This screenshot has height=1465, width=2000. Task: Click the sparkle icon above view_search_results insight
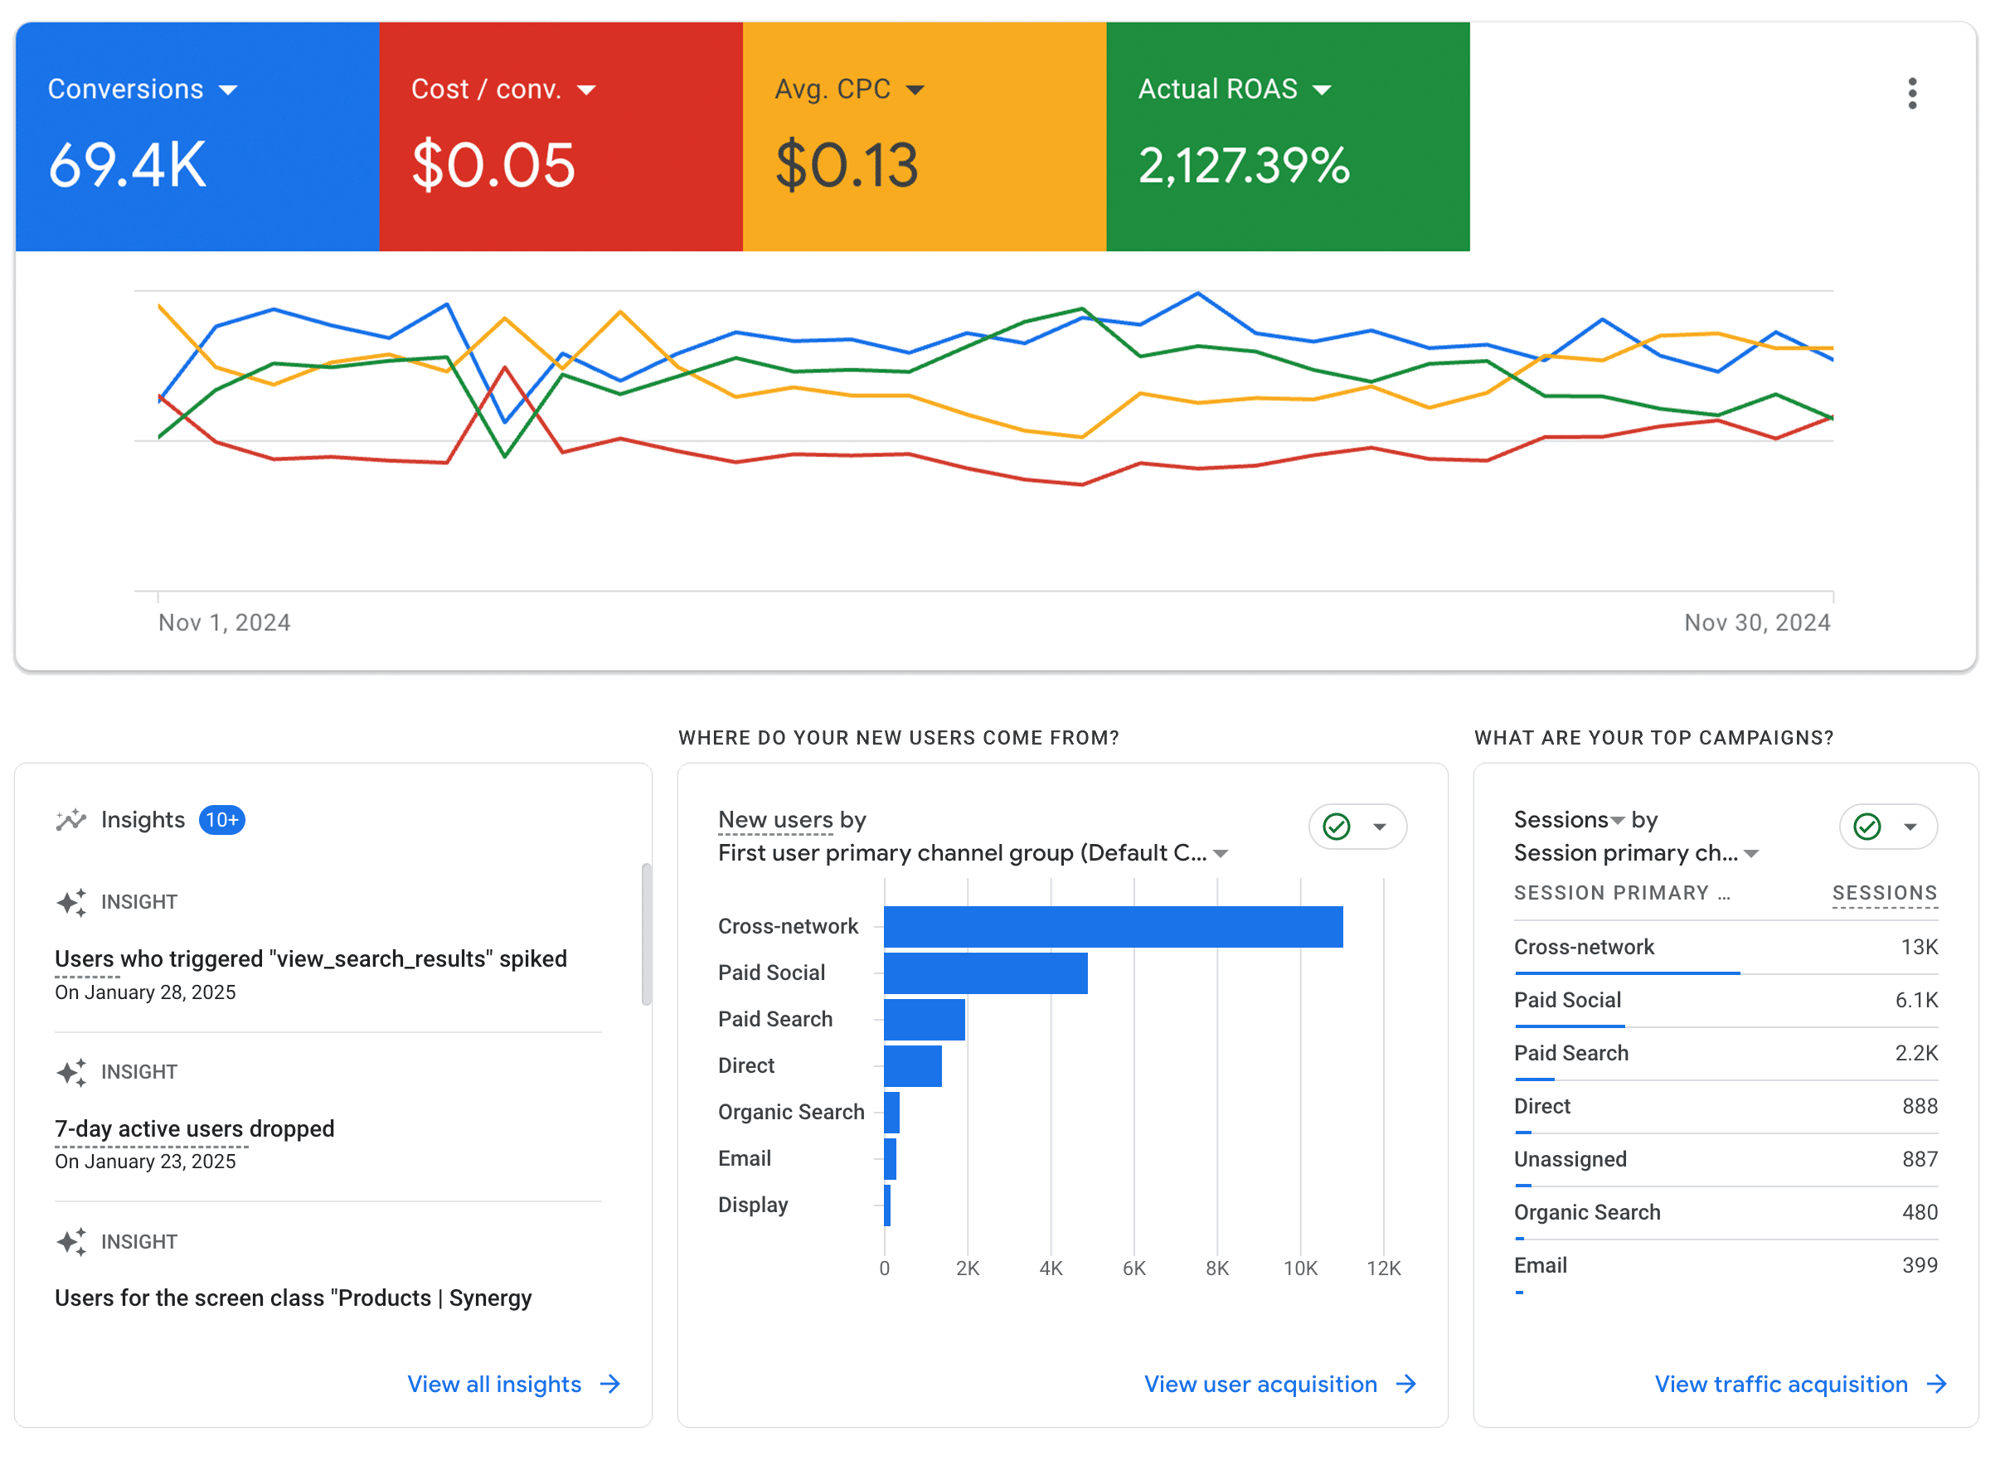click(71, 902)
